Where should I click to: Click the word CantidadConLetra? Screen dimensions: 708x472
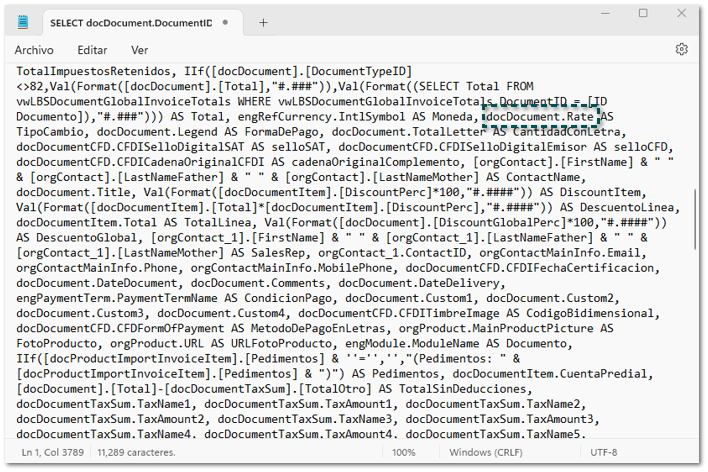click(566, 132)
